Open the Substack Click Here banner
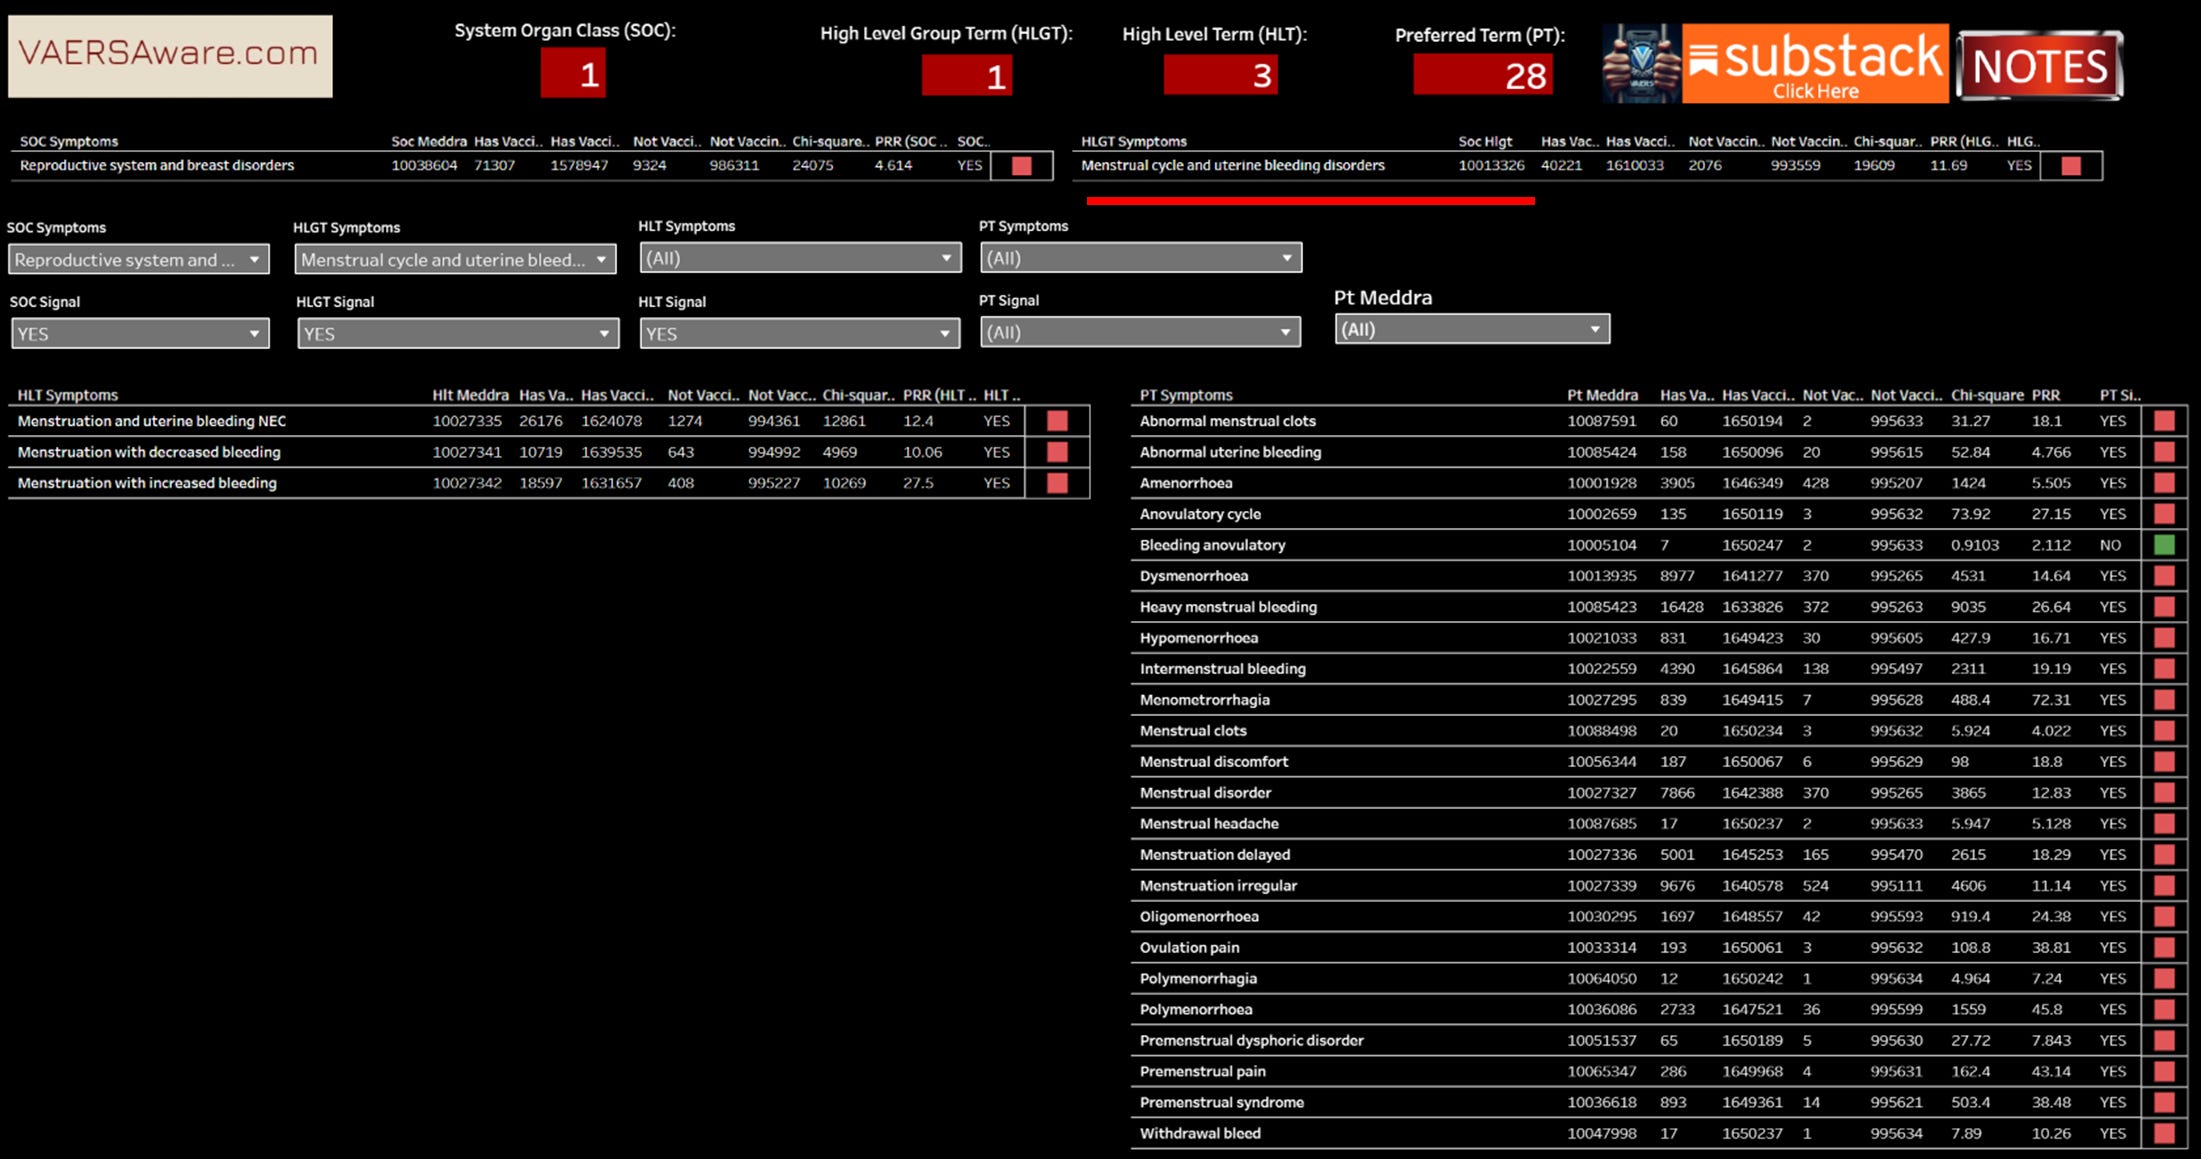The image size is (2201, 1159). (1814, 64)
